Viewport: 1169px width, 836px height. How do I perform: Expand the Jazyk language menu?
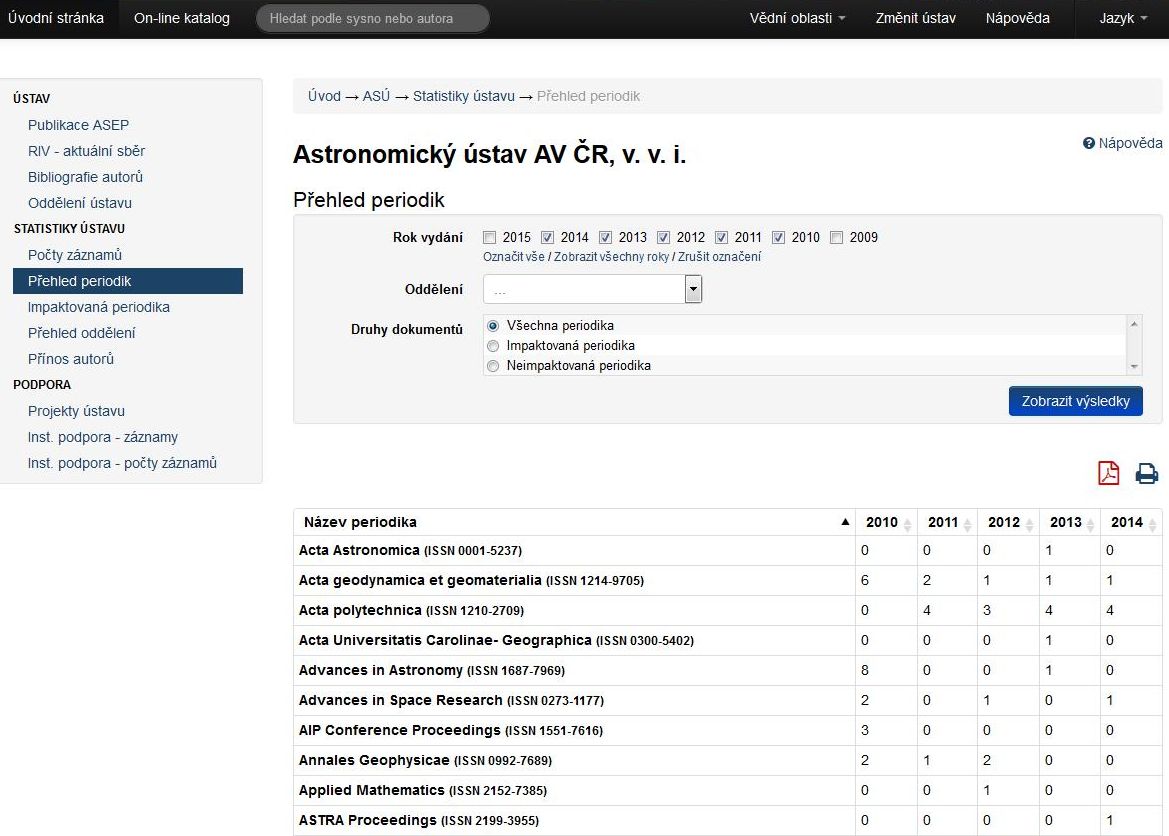point(1123,19)
